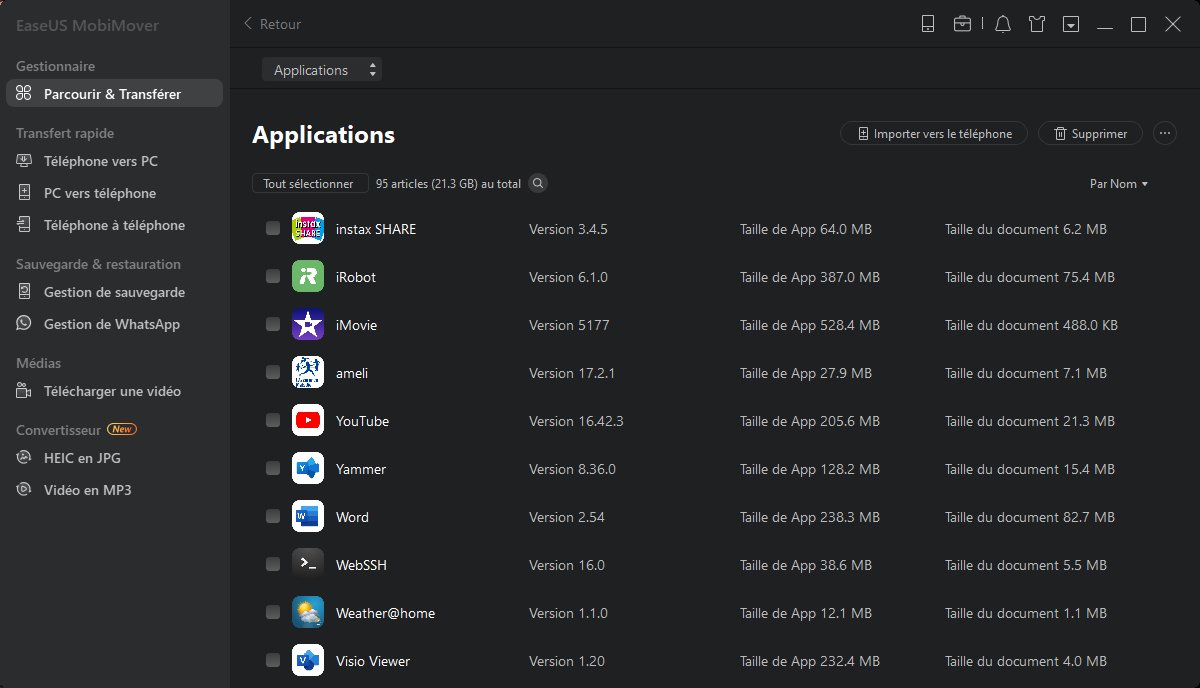Click the Visio Viewer app icon

click(x=308, y=661)
